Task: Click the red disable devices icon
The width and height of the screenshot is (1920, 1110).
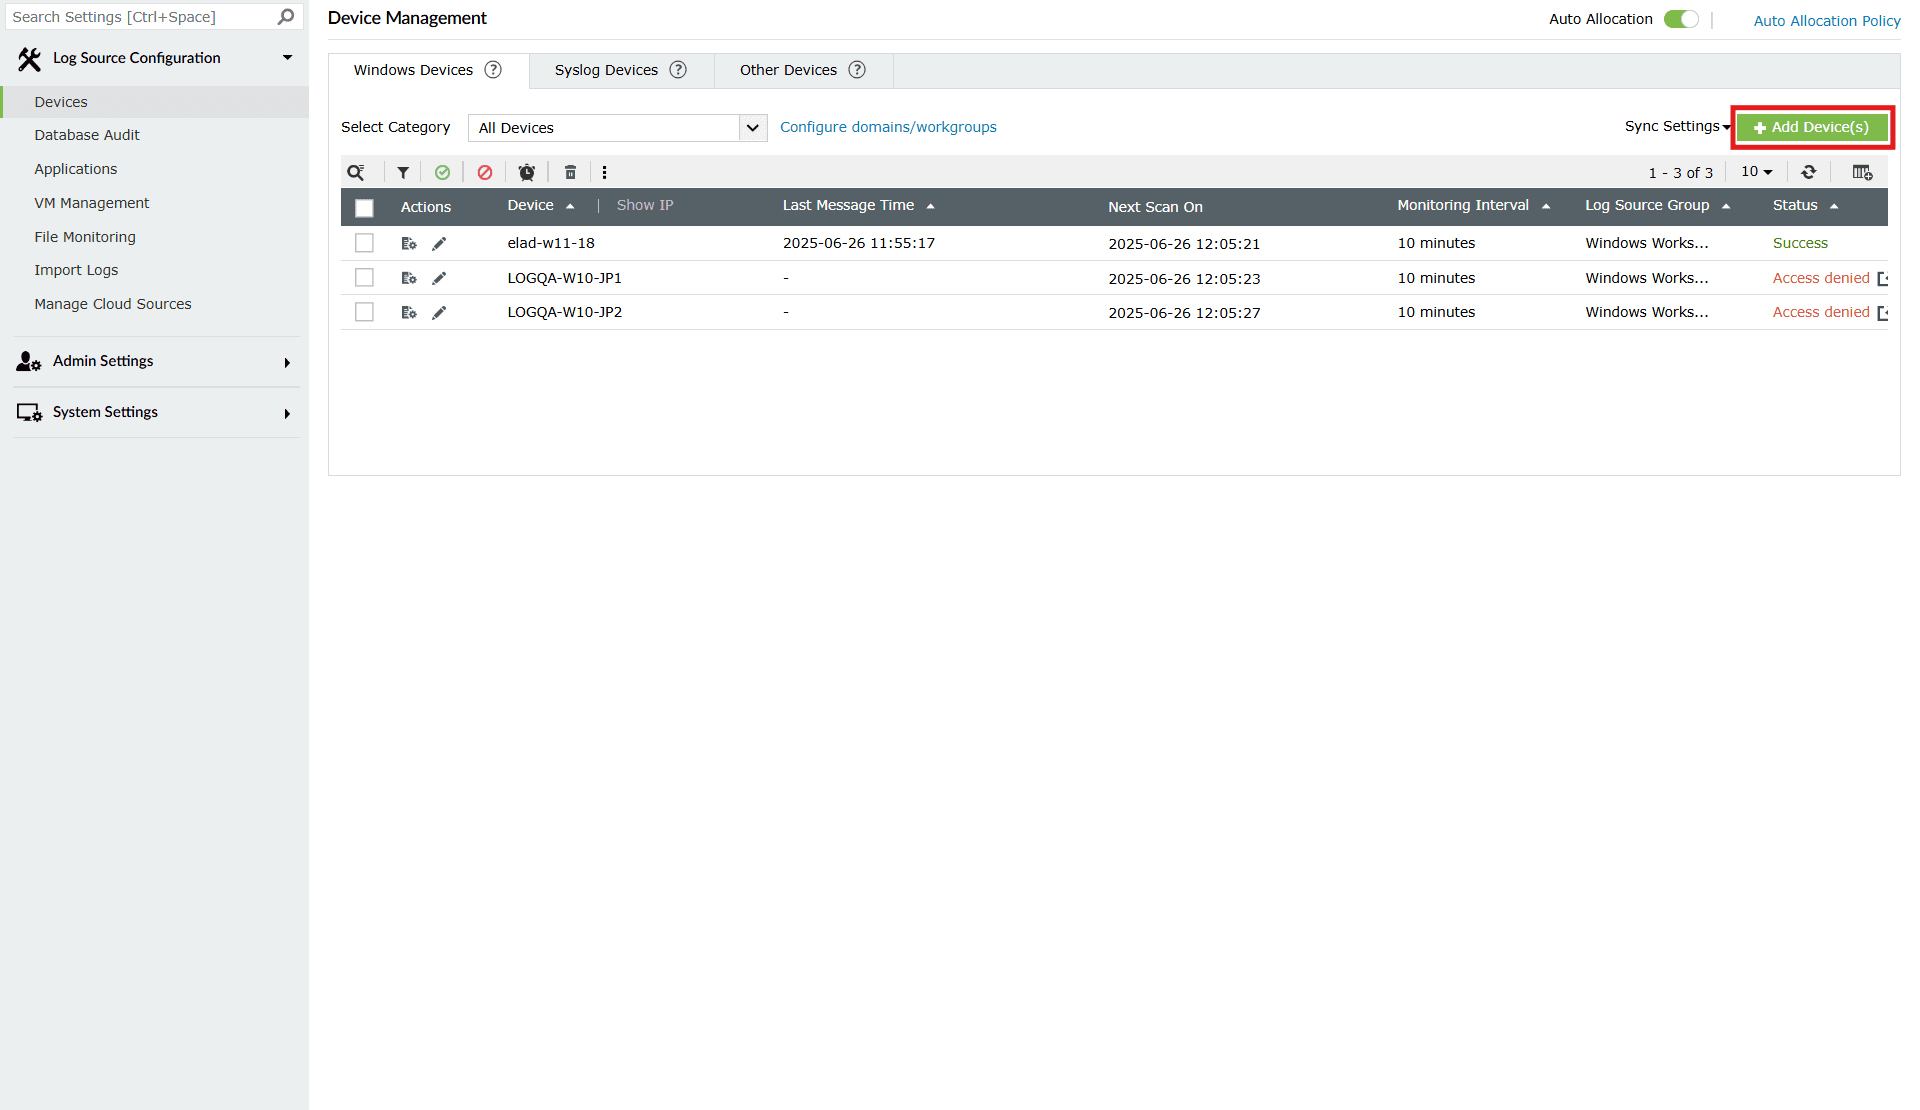Action: click(x=485, y=172)
